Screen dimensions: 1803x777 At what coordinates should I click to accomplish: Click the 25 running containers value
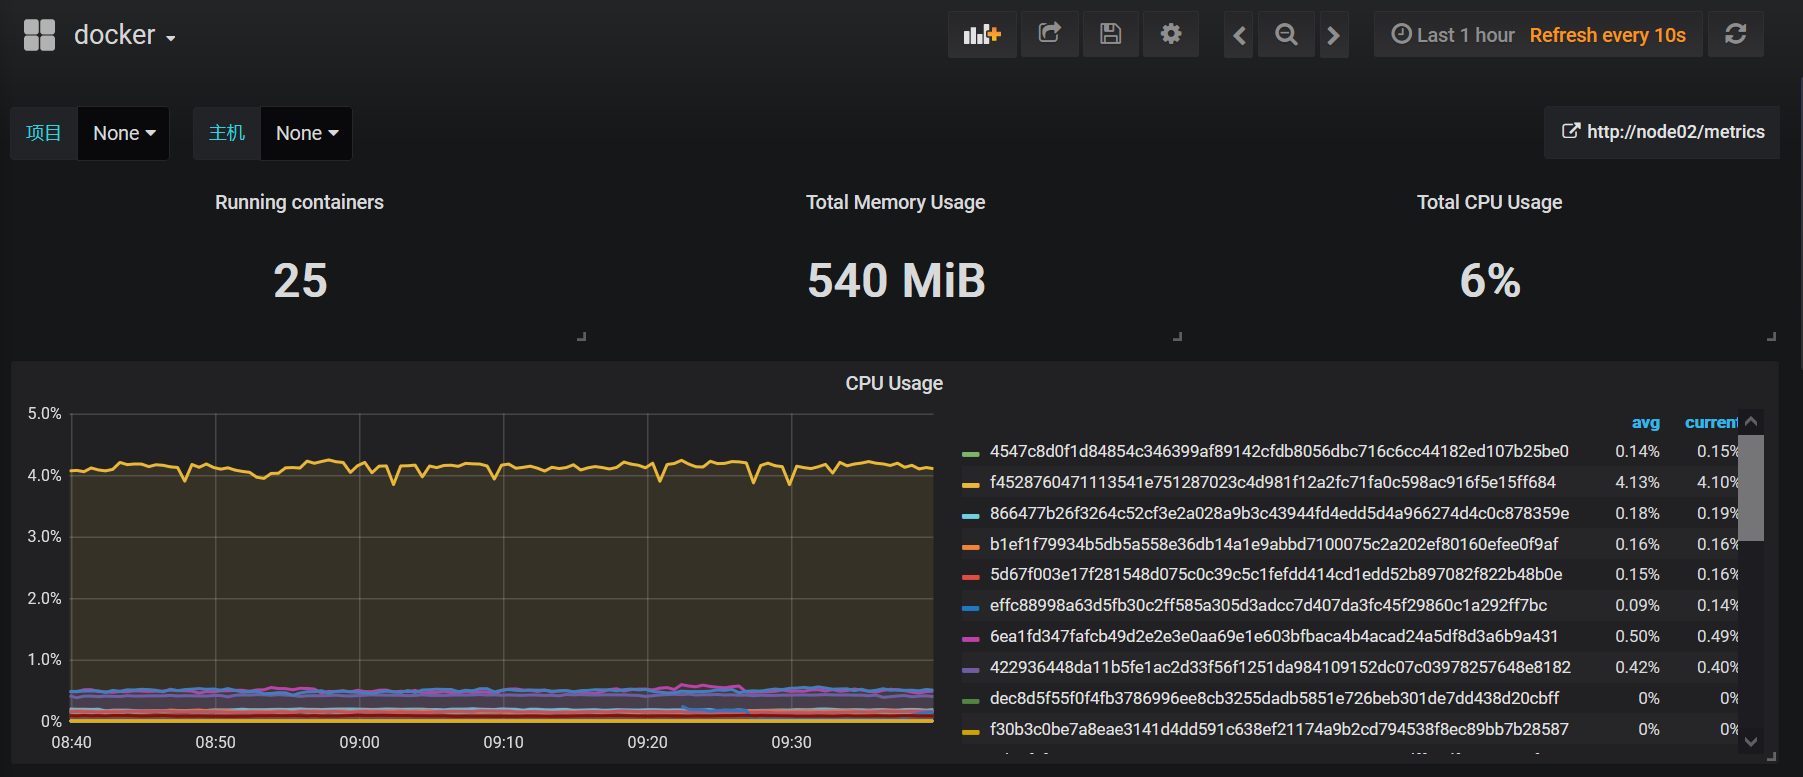(x=300, y=281)
